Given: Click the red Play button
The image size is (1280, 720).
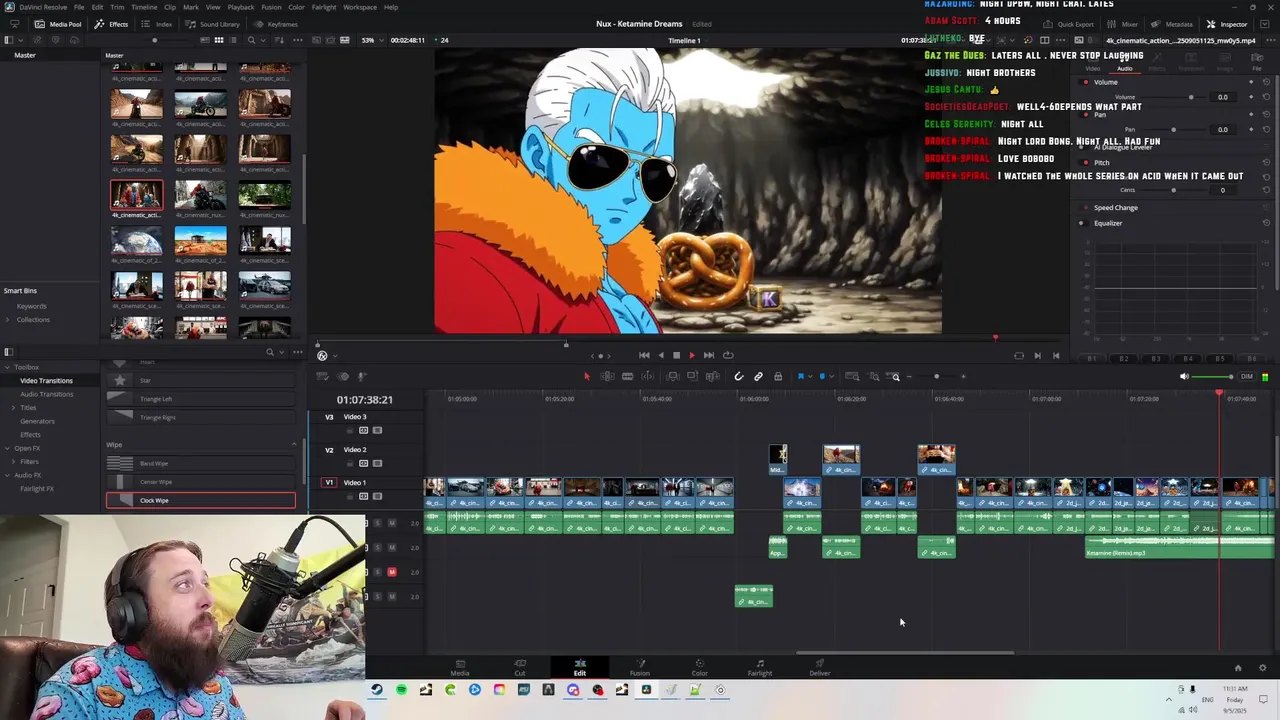Looking at the screenshot, I should 692,355.
